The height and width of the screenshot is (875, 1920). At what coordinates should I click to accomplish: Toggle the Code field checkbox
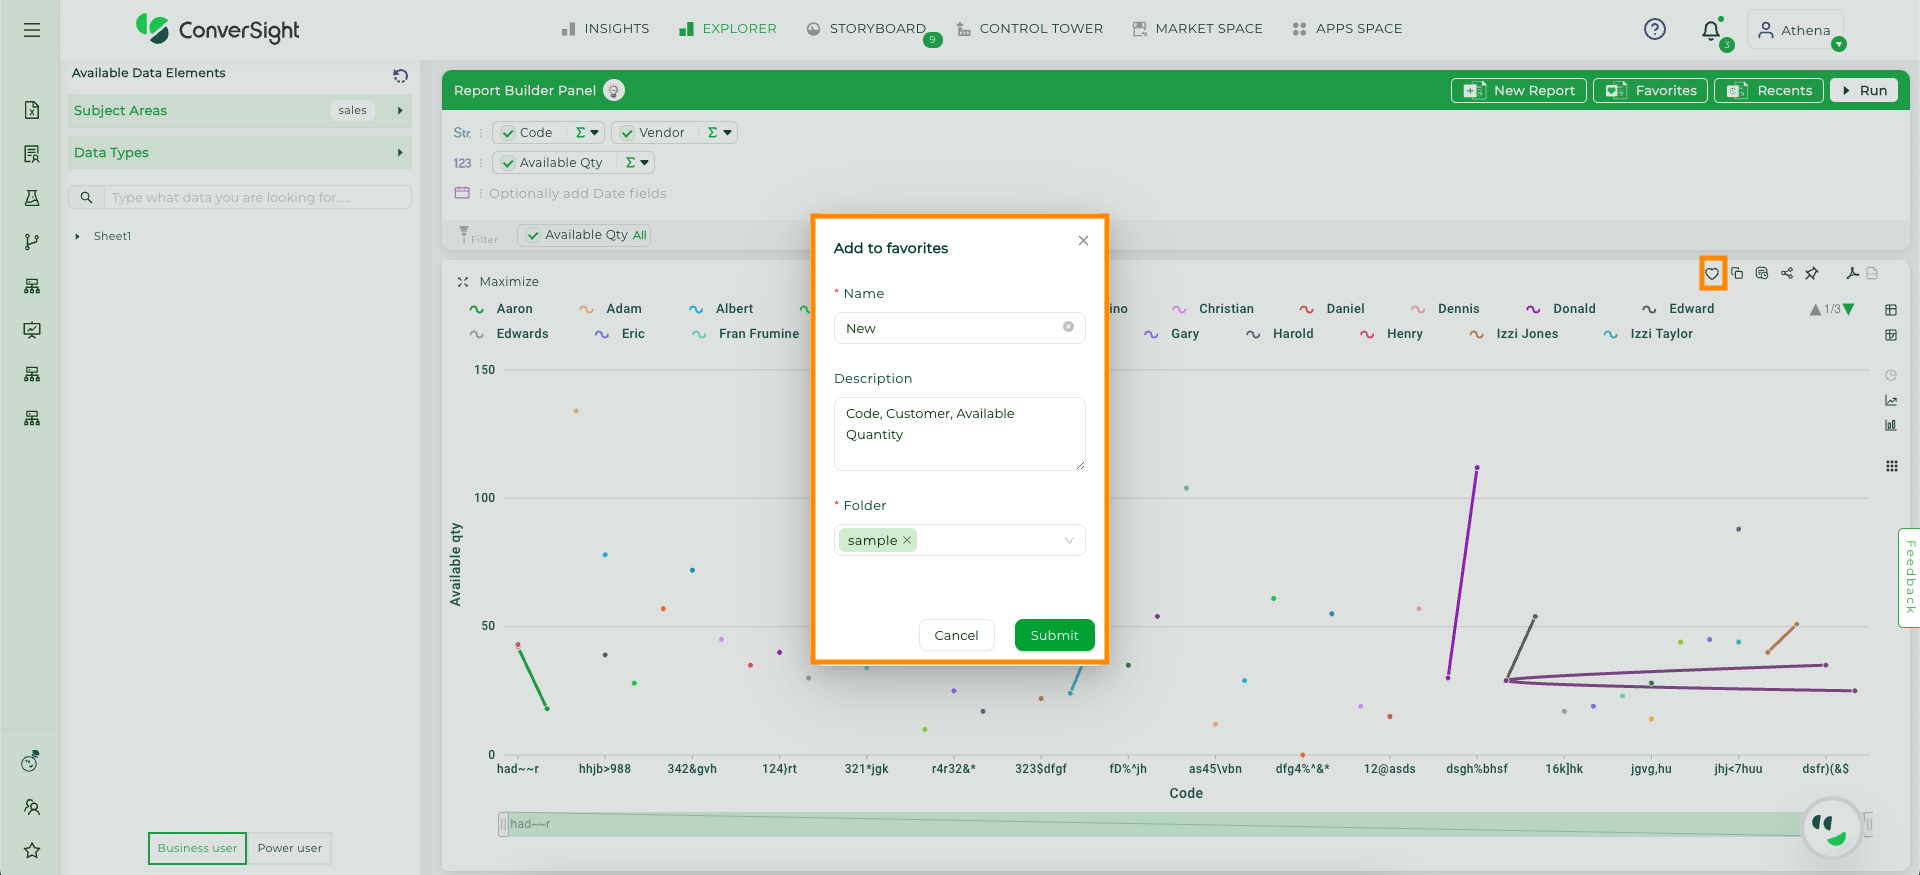pyautogui.click(x=508, y=133)
